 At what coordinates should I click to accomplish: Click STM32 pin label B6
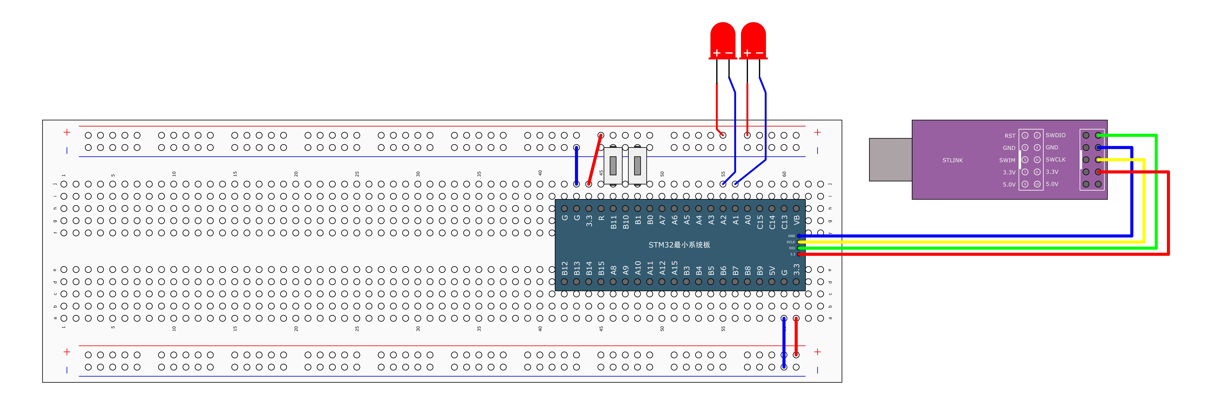click(723, 270)
